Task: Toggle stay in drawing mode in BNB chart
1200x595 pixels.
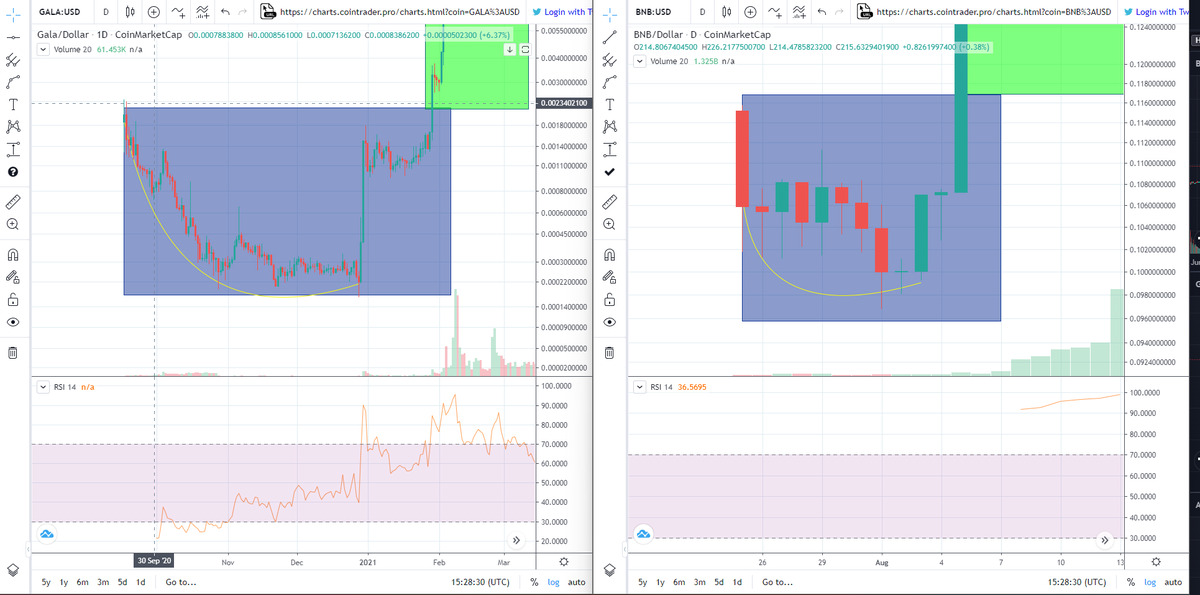Action: (608, 276)
